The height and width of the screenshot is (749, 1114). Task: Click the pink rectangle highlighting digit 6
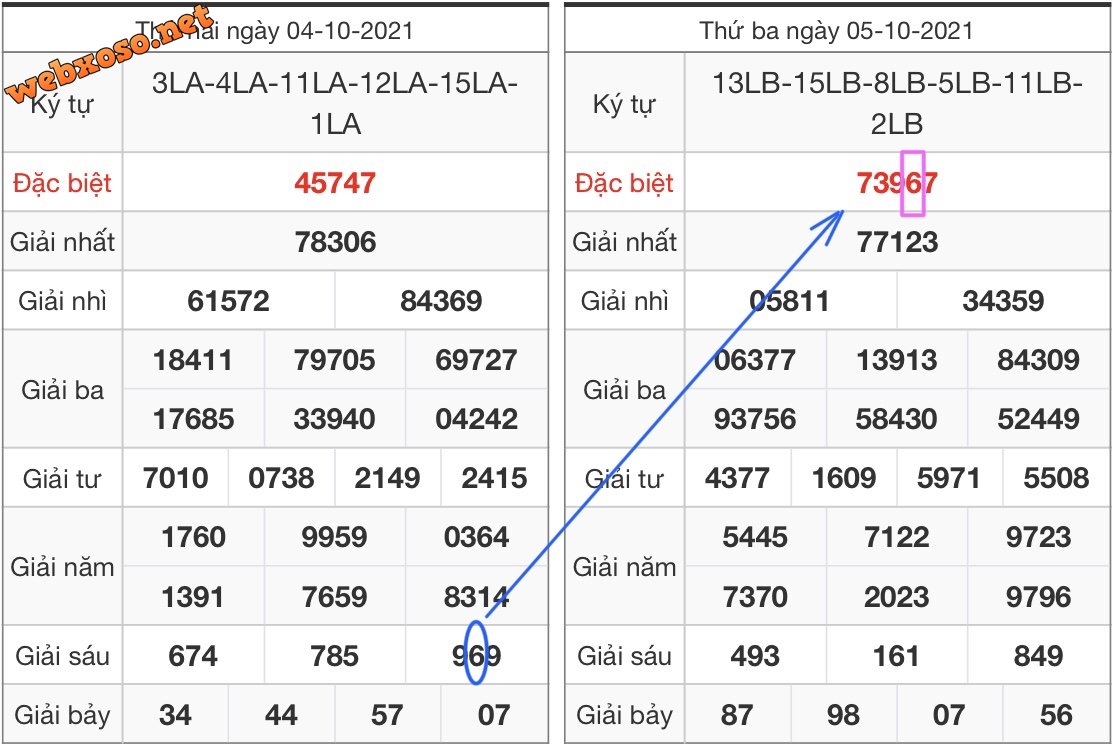[912, 183]
